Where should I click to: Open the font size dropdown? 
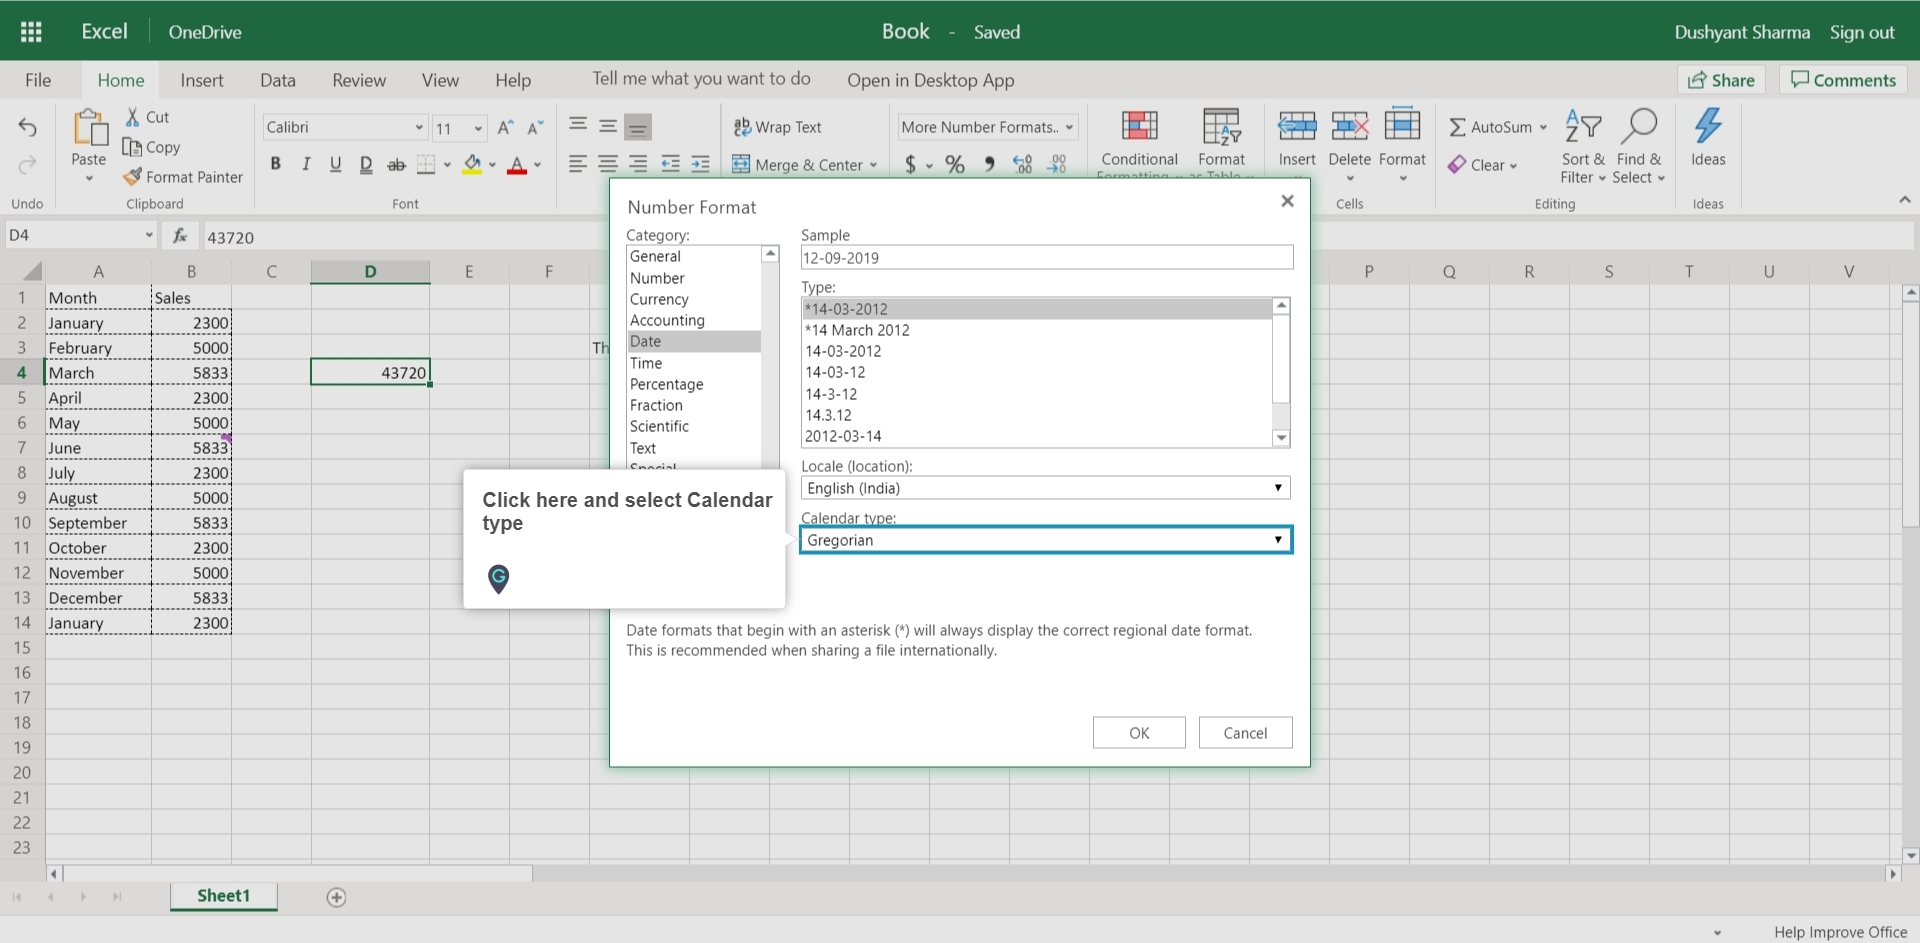477,127
